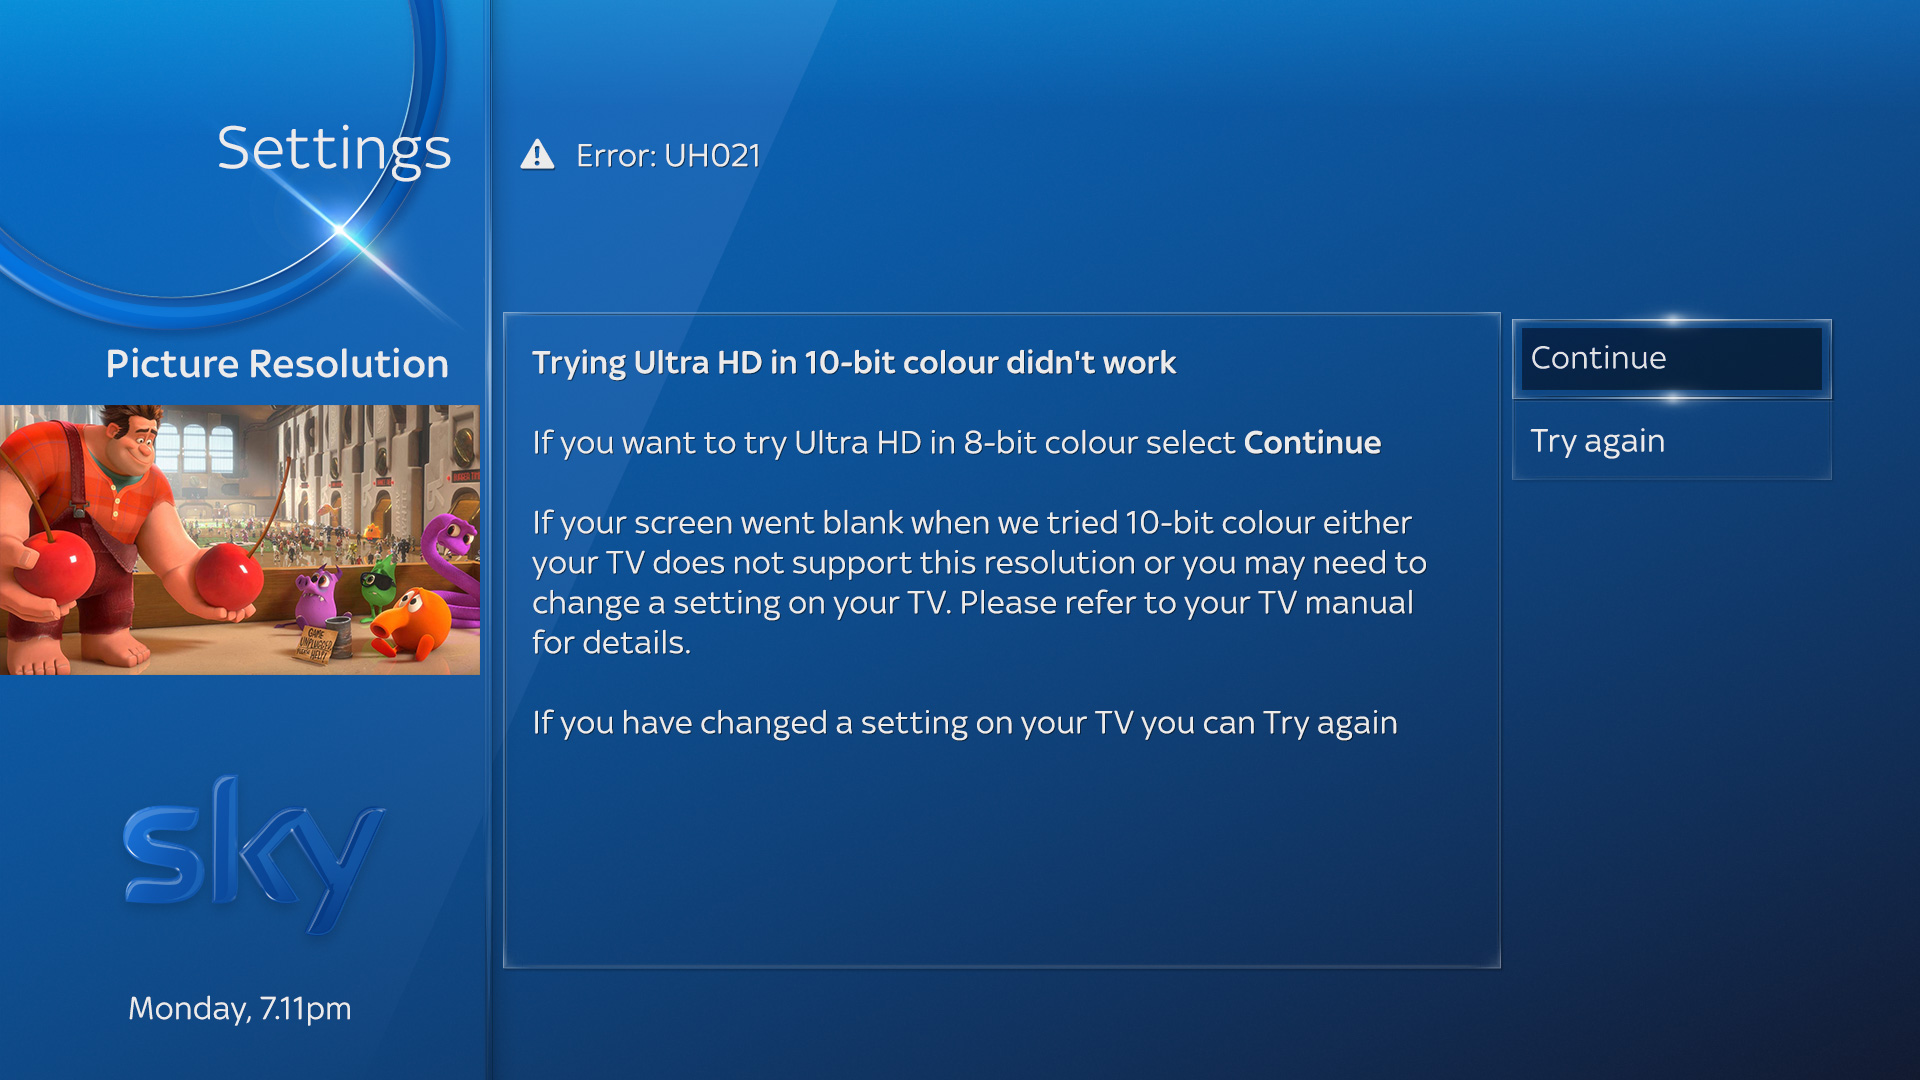The width and height of the screenshot is (1920, 1080).
Task: Click the Error: UH021 code label
Action: coord(668,156)
